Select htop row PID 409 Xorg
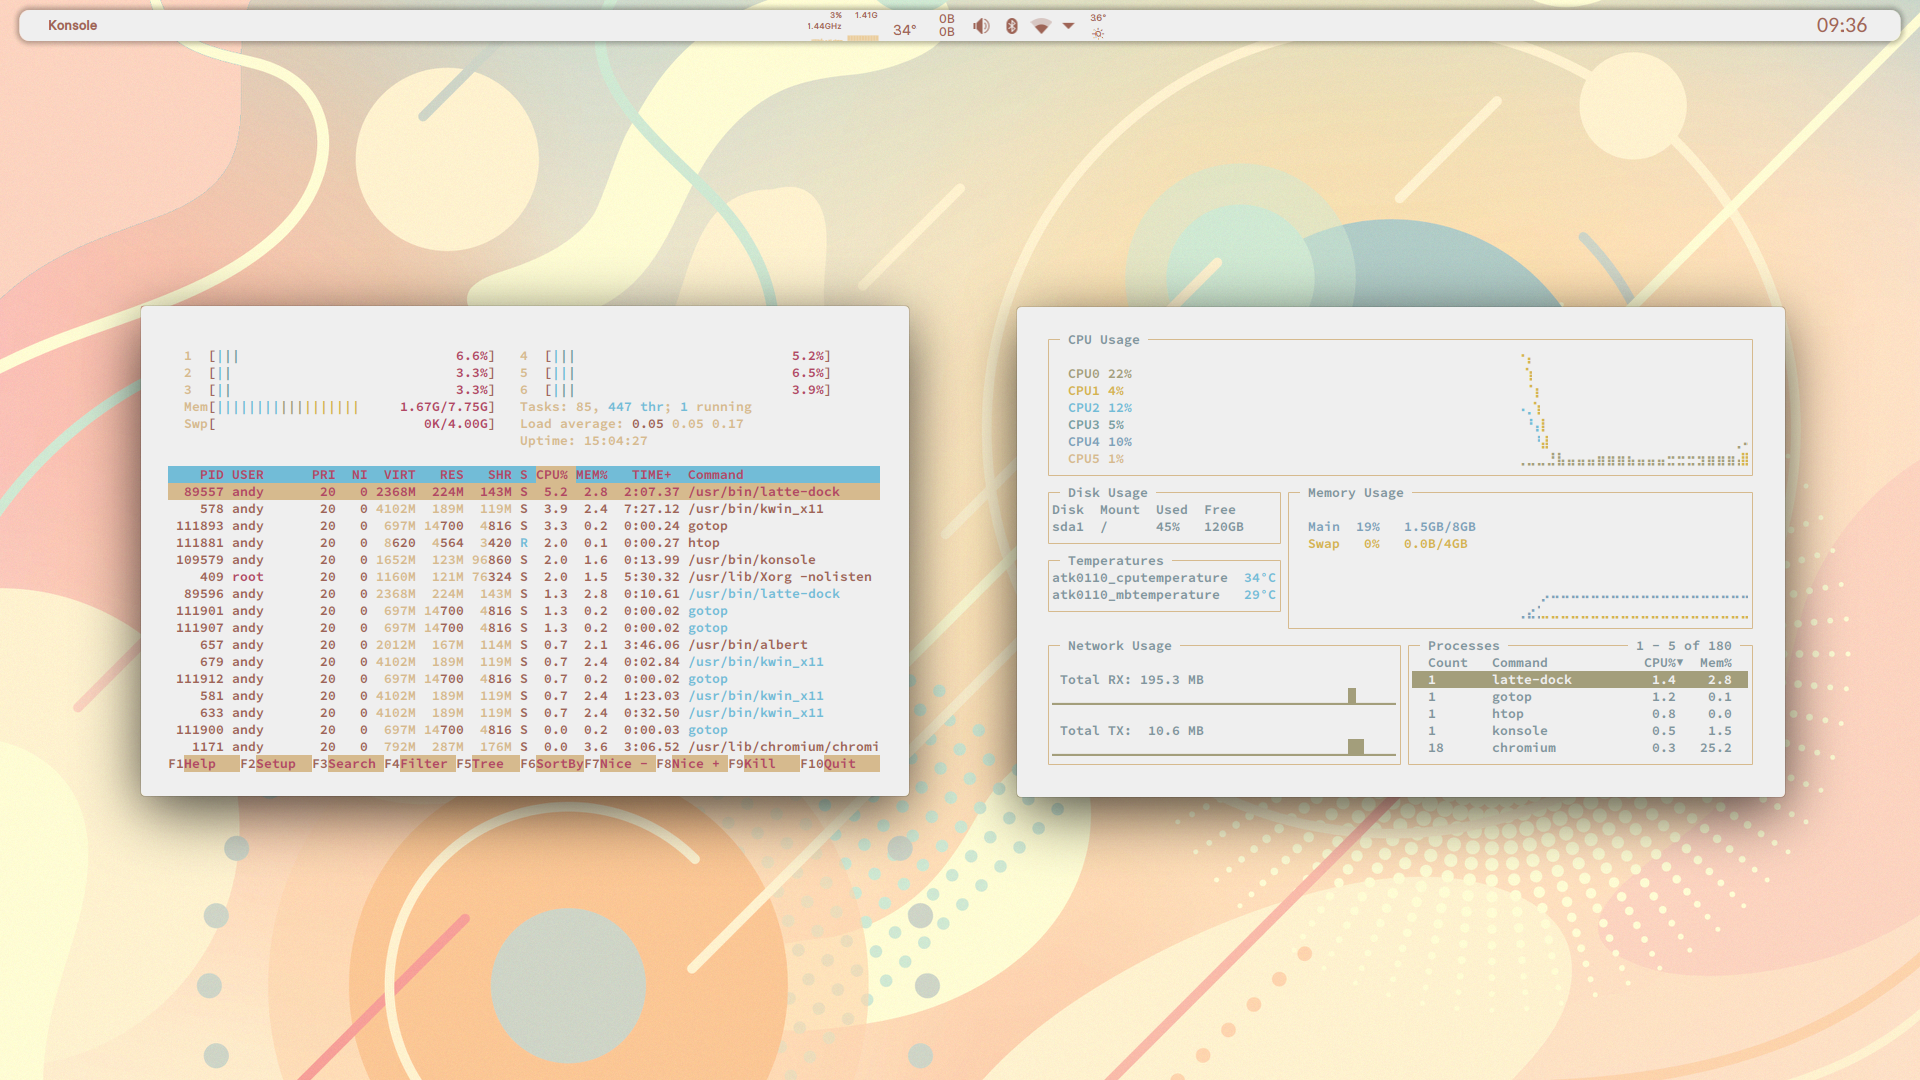The height and width of the screenshot is (1080, 1920). point(524,577)
